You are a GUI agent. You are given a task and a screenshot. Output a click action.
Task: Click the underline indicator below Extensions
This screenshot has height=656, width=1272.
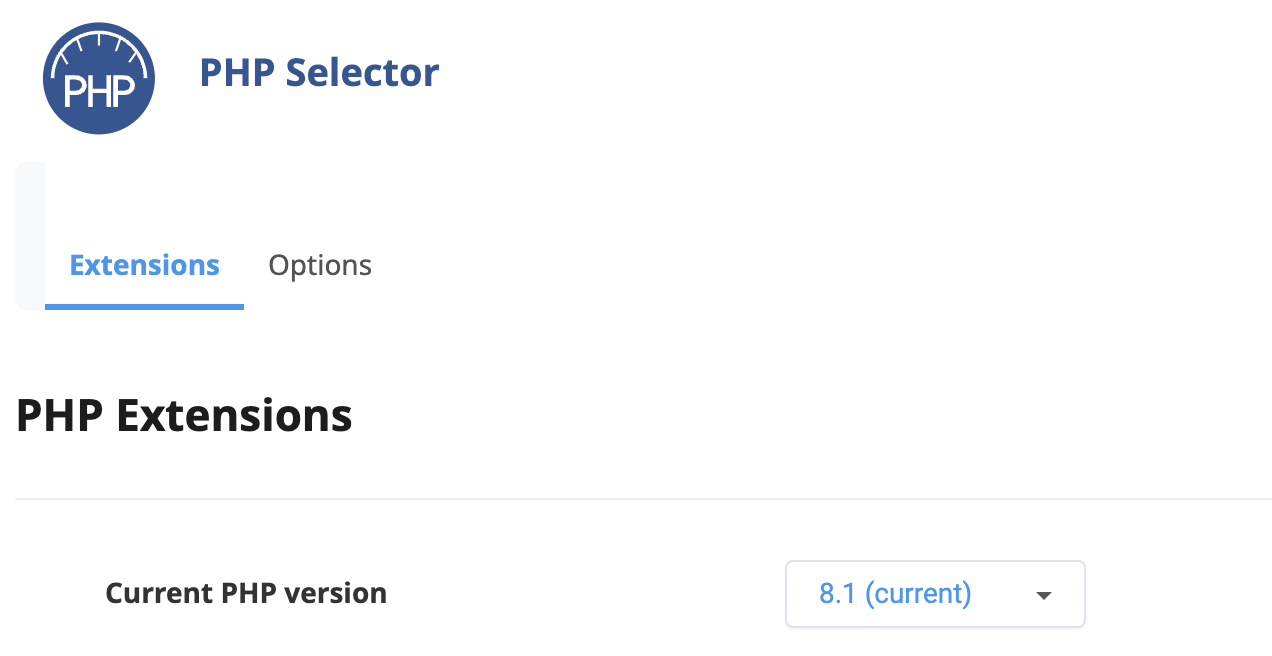(x=144, y=307)
